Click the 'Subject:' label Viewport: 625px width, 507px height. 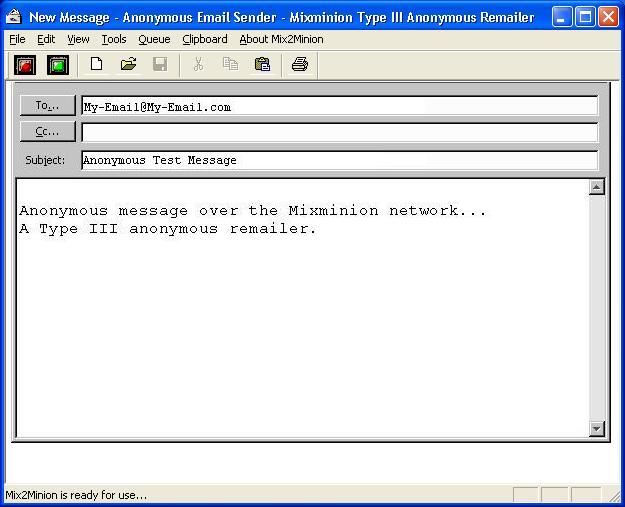tap(45, 160)
